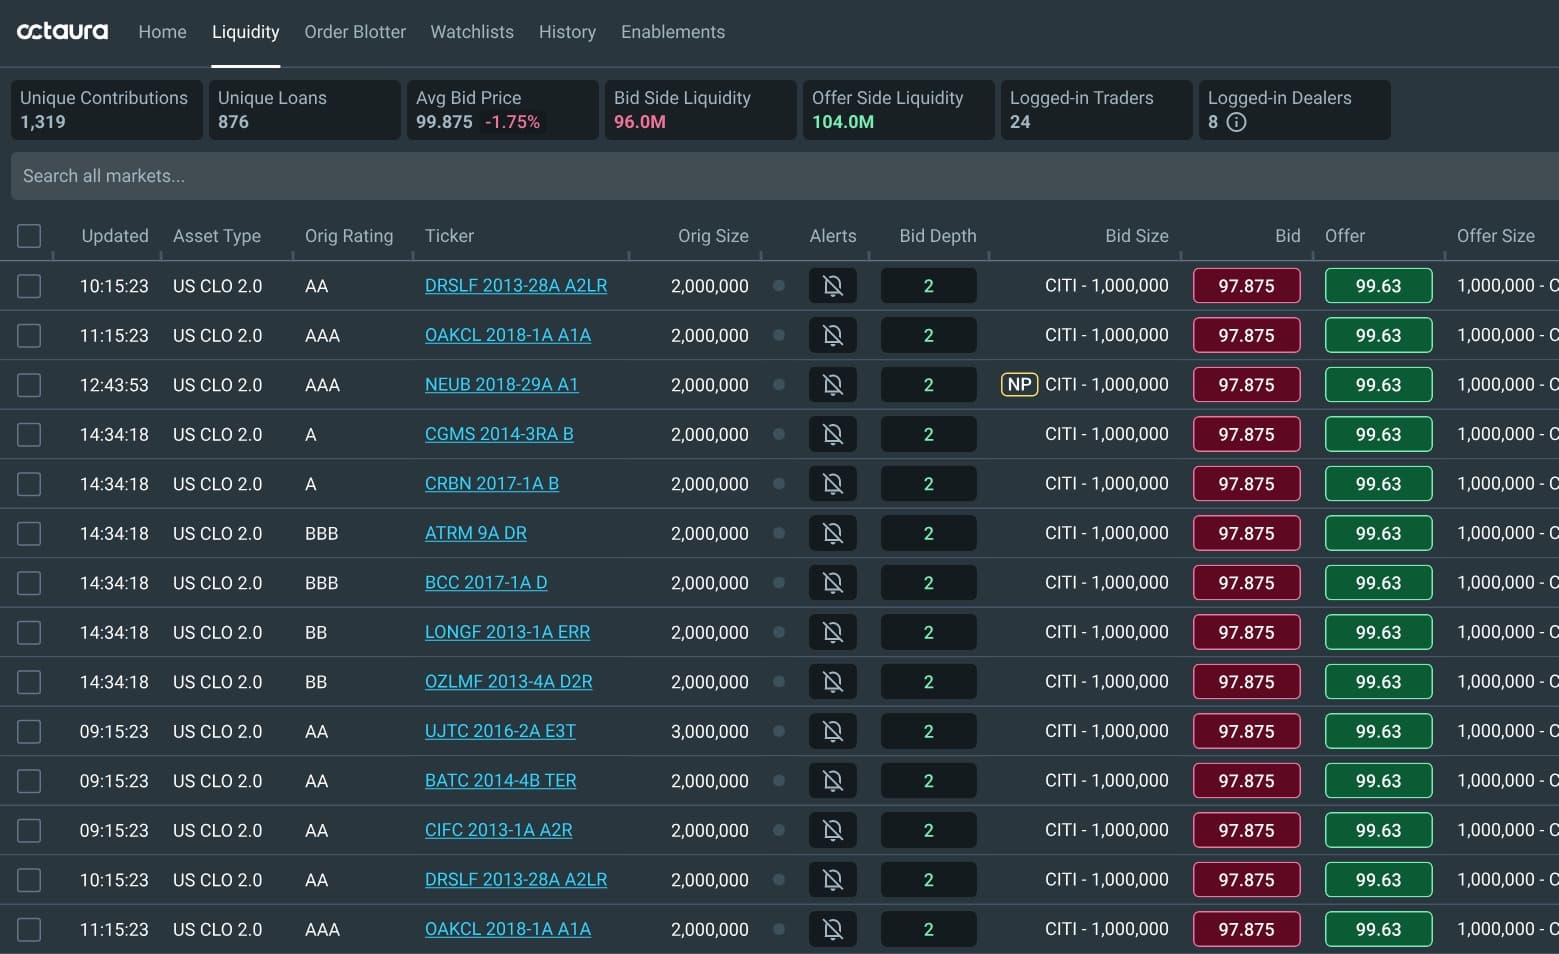Open the bid depth detail on the BCC row
This screenshot has height=954, width=1559.
pos(928,582)
